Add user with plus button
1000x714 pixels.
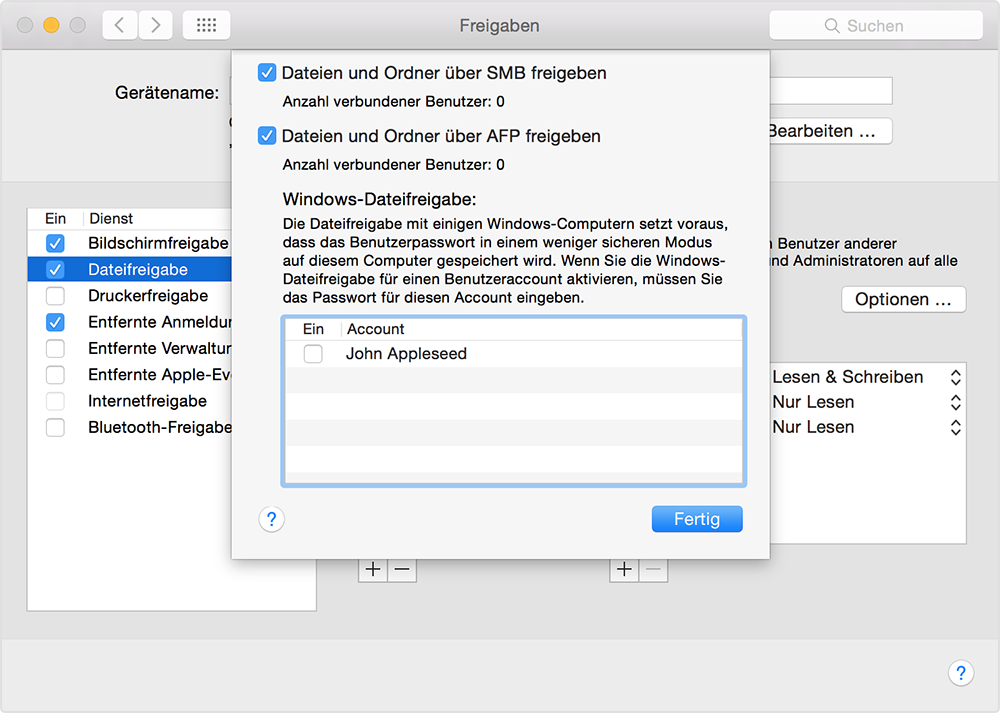pyautogui.click(x=624, y=569)
